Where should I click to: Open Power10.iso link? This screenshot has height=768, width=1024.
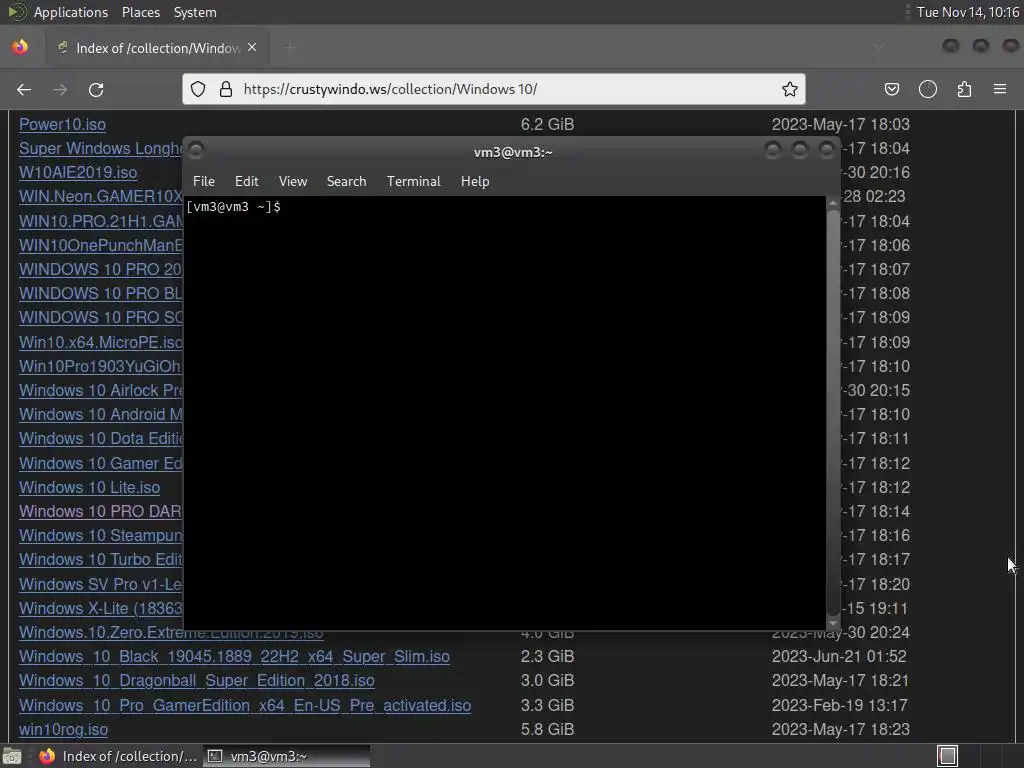tap(62, 124)
